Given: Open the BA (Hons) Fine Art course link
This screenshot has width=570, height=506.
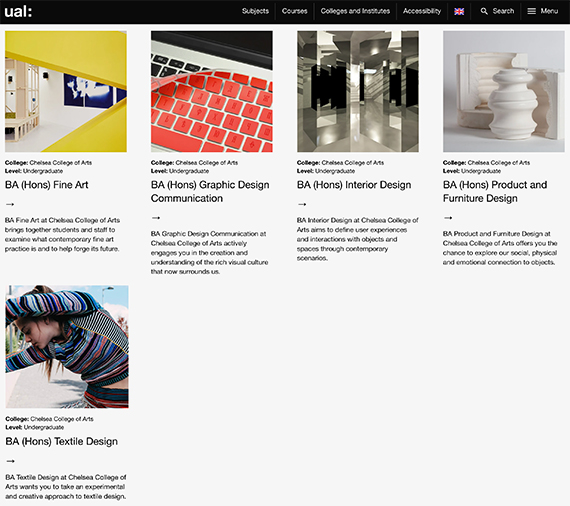Looking at the screenshot, I should (x=47, y=185).
